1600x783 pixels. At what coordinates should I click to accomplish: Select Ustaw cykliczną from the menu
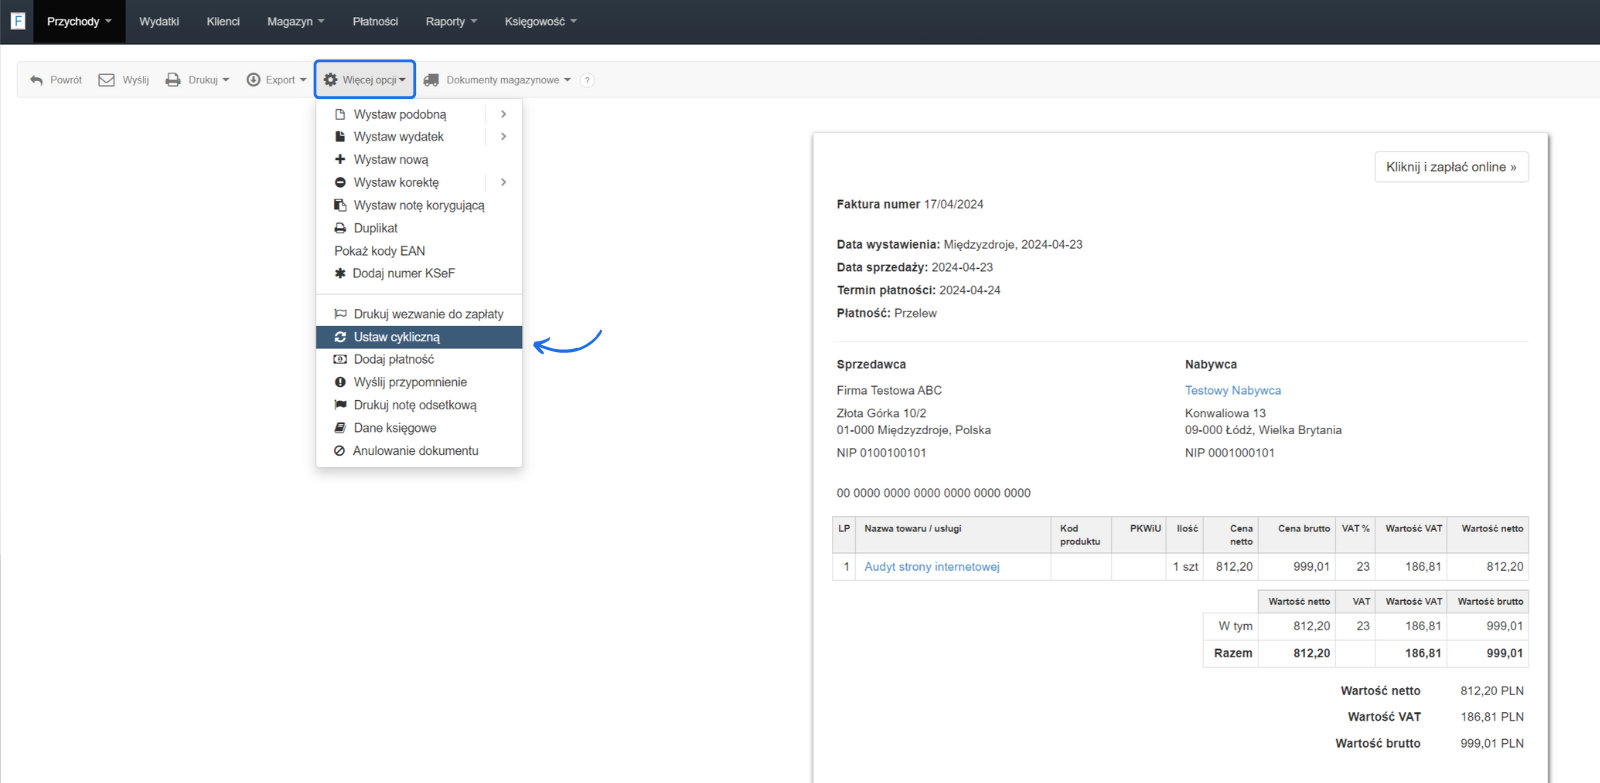[396, 337]
